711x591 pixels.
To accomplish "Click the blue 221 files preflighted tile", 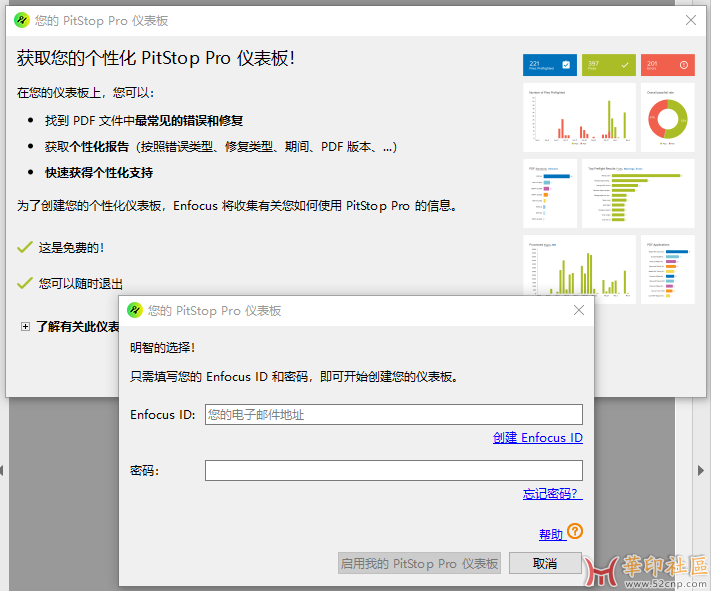I will 550,65.
